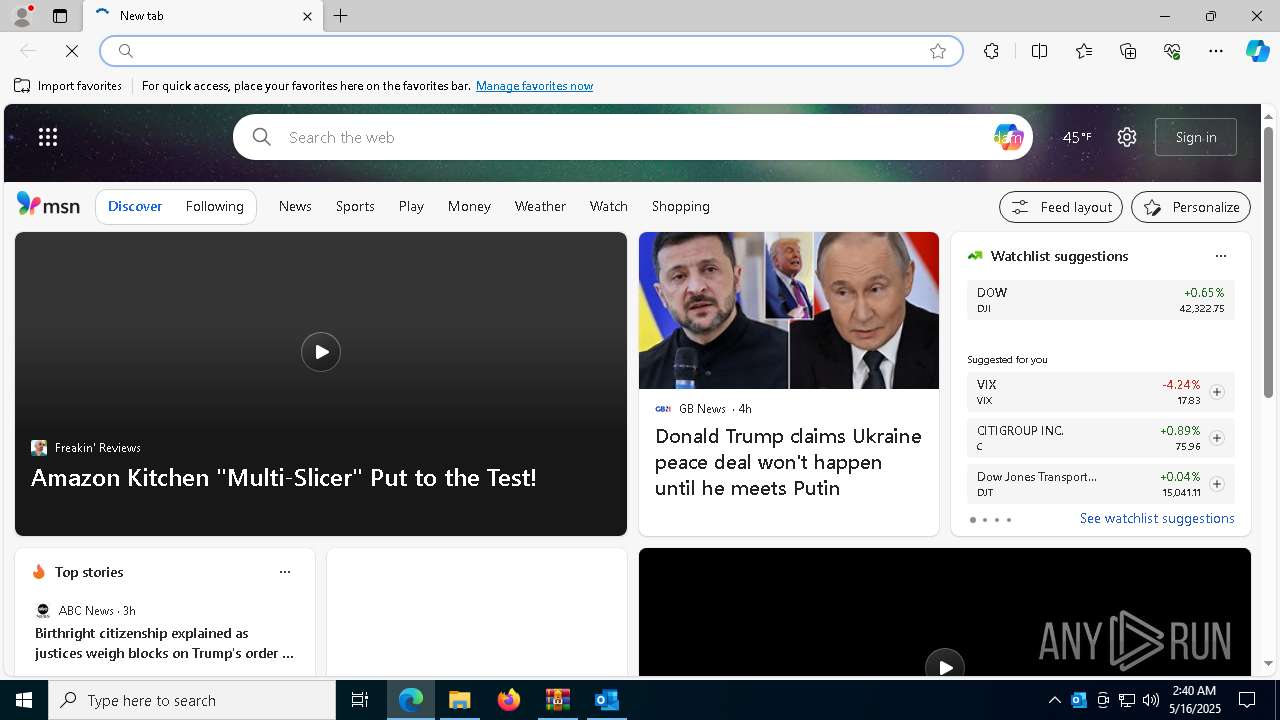Click the Personalize button
This screenshot has width=1280, height=720.
[x=1191, y=207]
